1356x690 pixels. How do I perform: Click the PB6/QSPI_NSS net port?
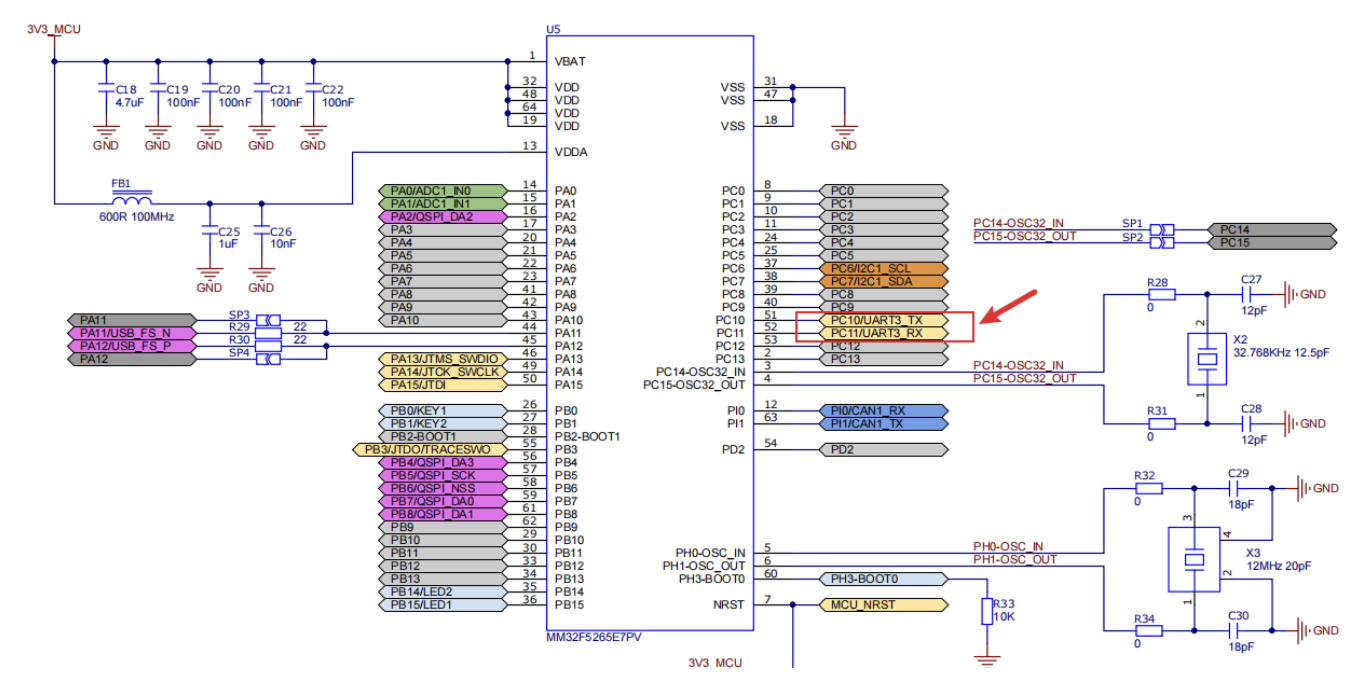[443, 488]
